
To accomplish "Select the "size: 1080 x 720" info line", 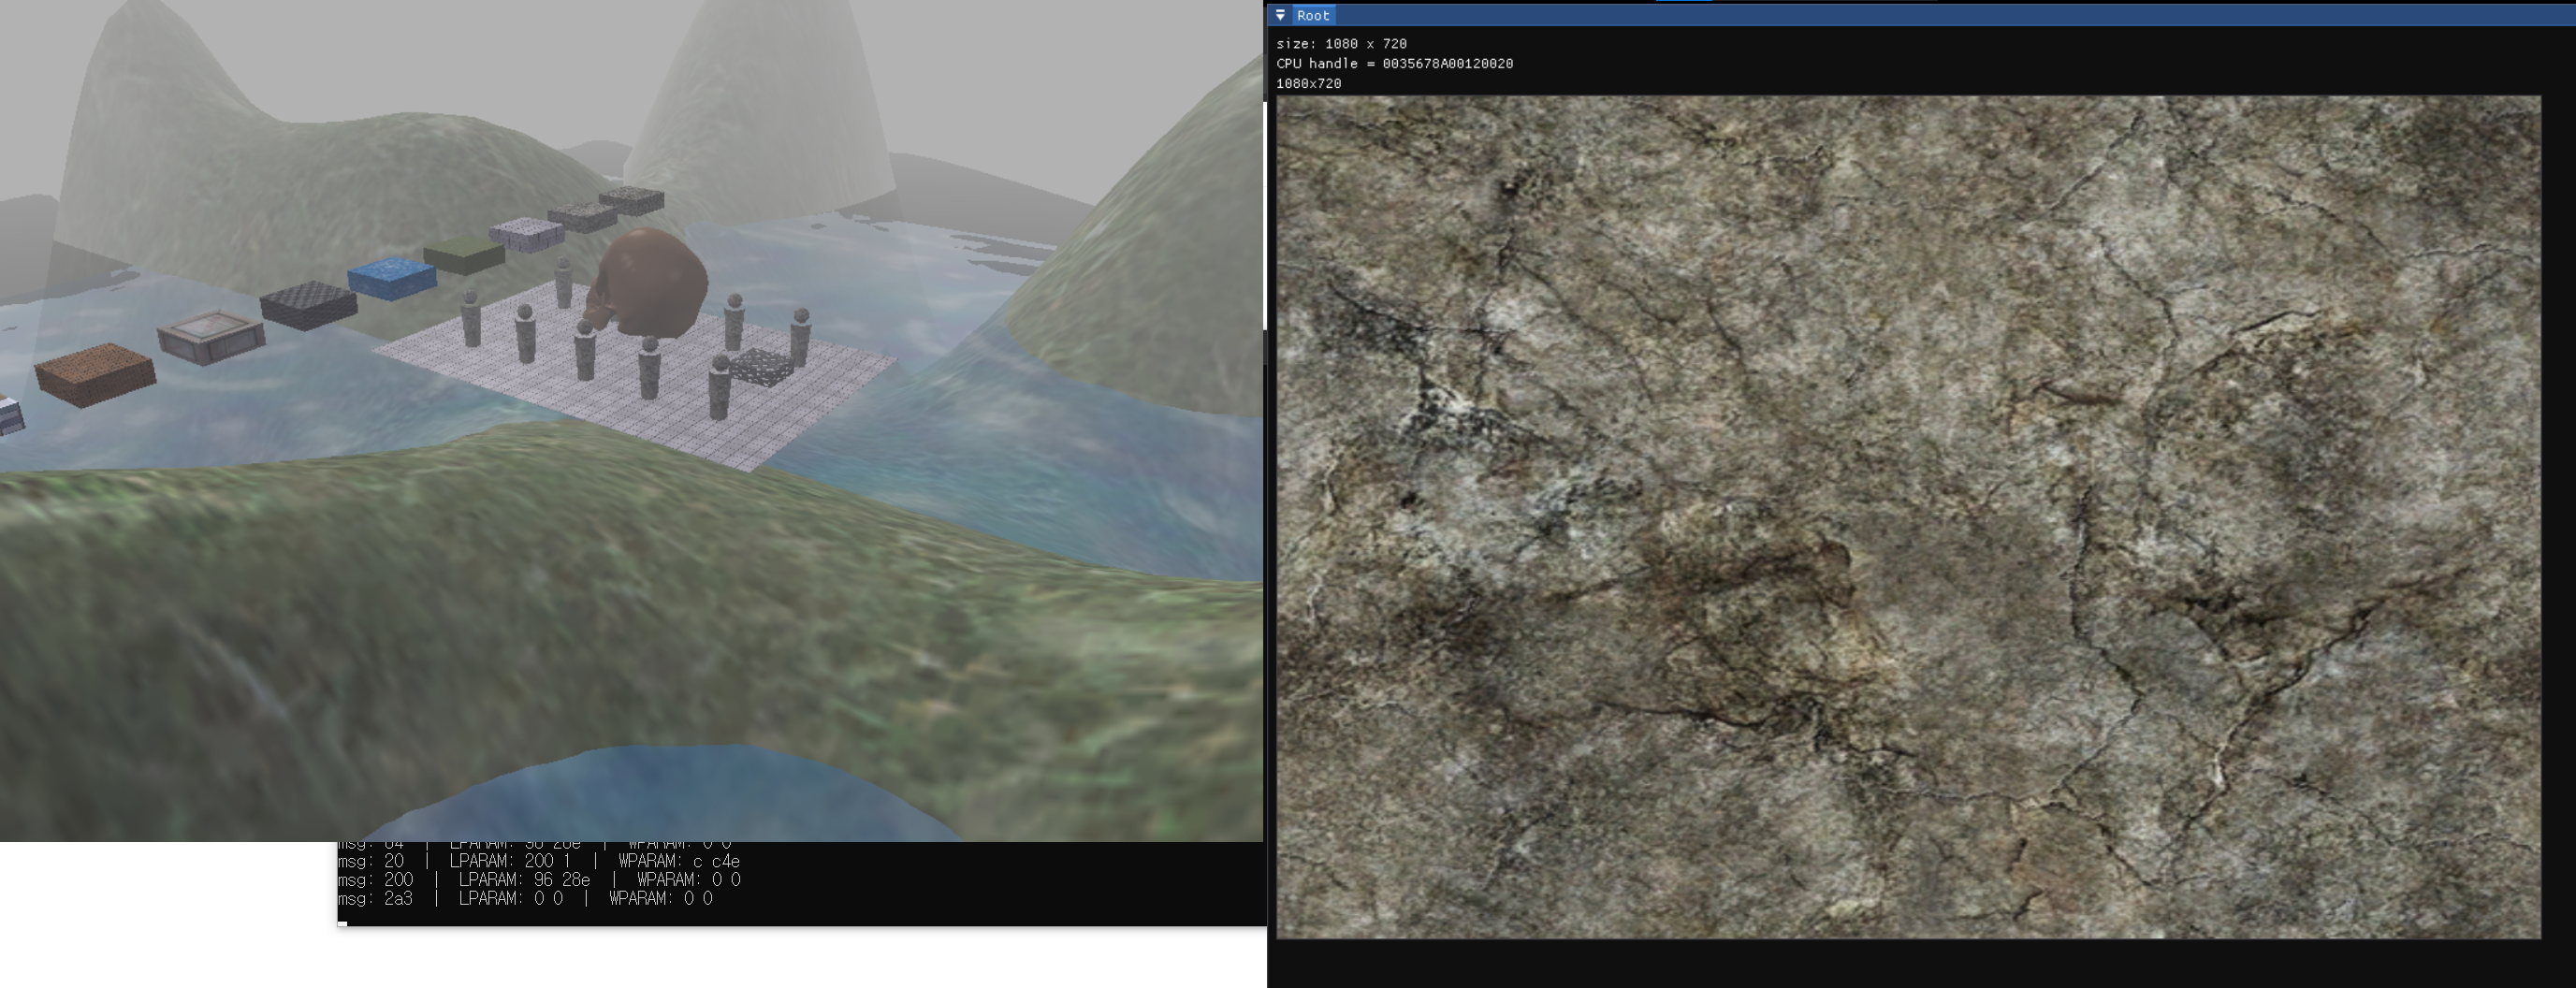I will click(x=1340, y=43).
